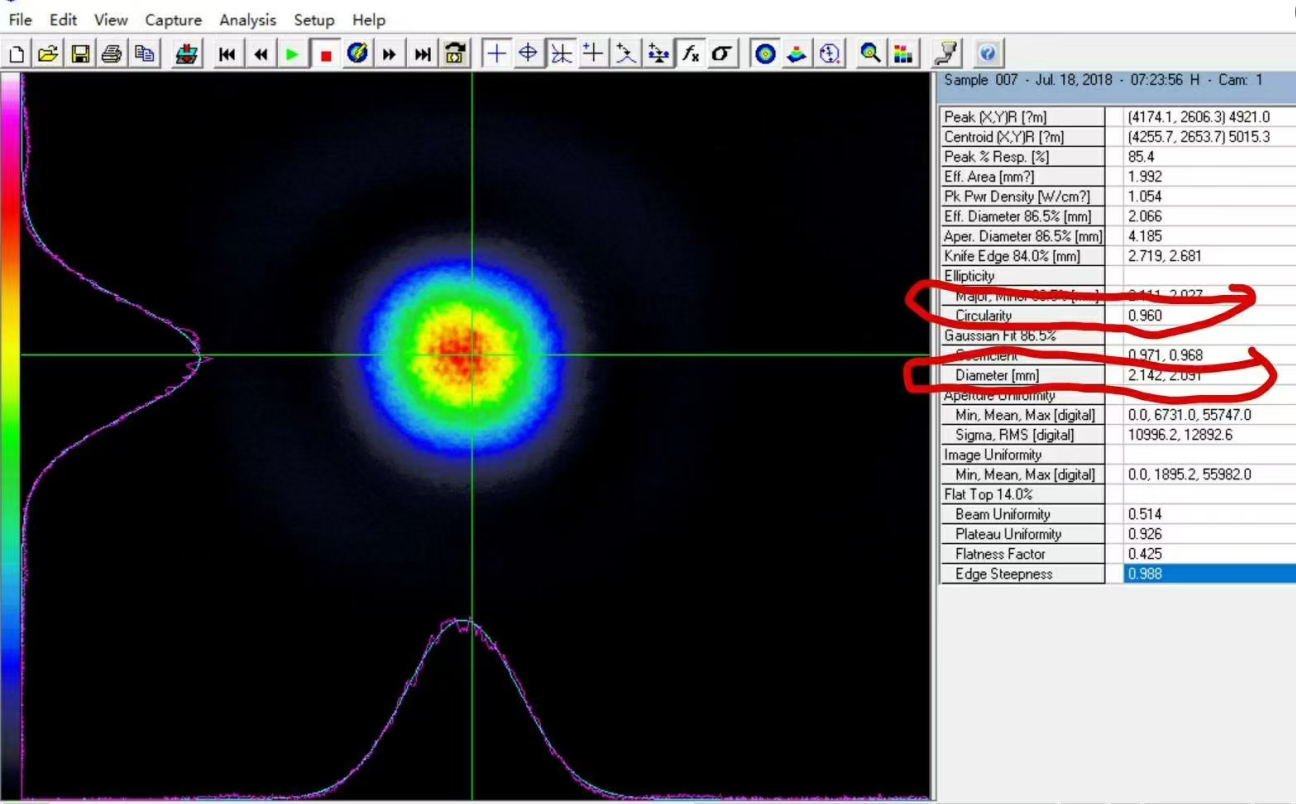This screenshot has width=1296, height=804.
Task: Toggle the fx computations icon
Action: tap(690, 54)
